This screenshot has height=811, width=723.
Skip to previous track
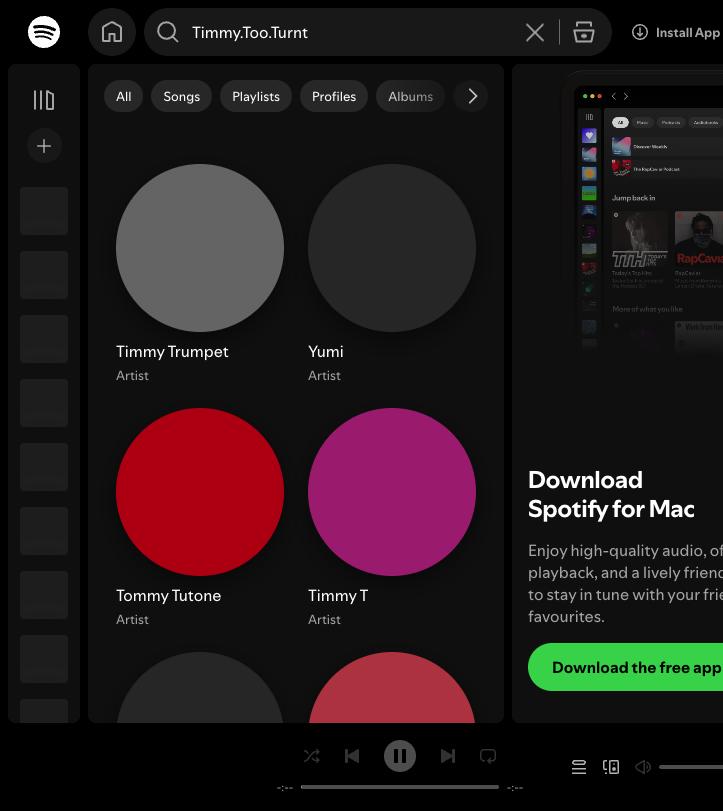pos(352,756)
